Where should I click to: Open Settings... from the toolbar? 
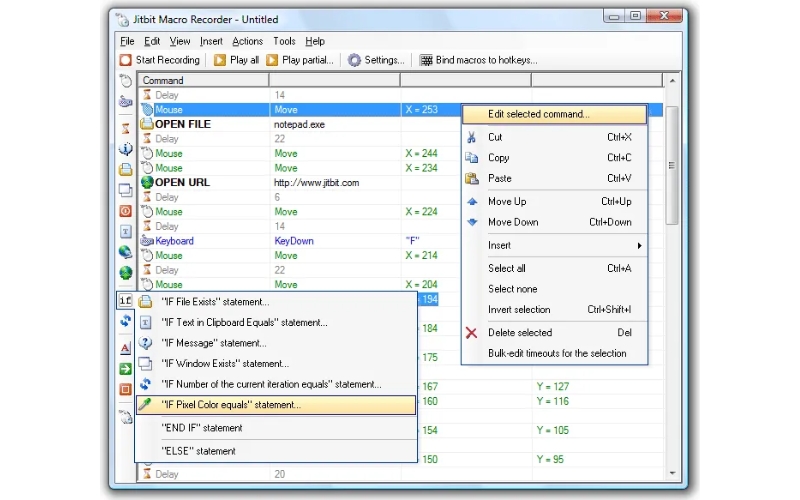pyautogui.click(x=376, y=60)
